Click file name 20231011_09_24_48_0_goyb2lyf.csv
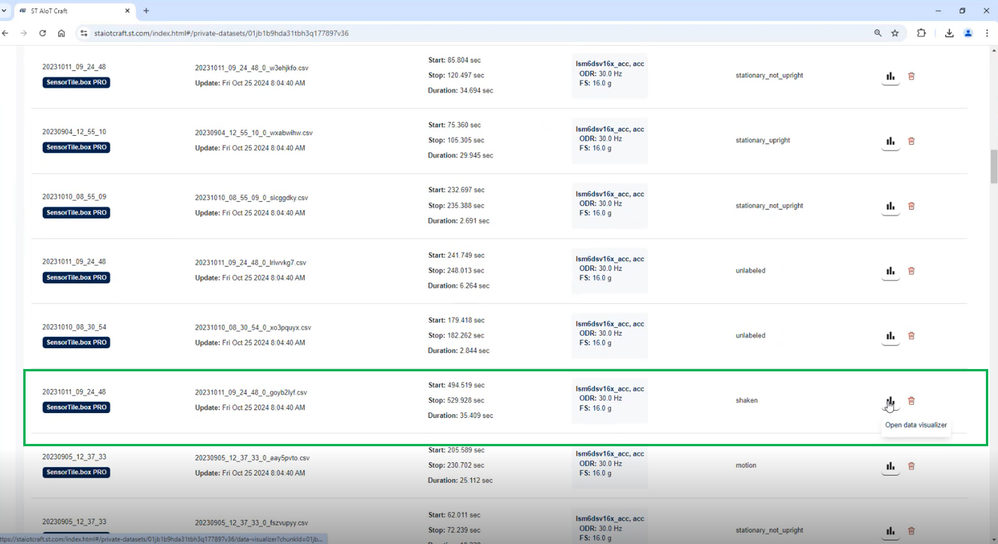The height and width of the screenshot is (544, 998). pyautogui.click(x=251, y=393)
